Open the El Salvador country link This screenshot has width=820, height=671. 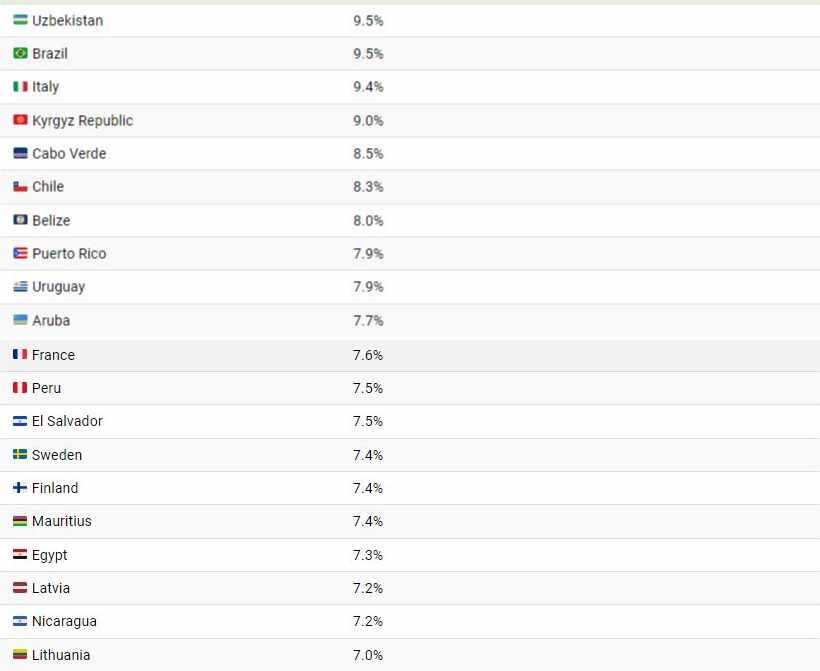click(67, 421)
